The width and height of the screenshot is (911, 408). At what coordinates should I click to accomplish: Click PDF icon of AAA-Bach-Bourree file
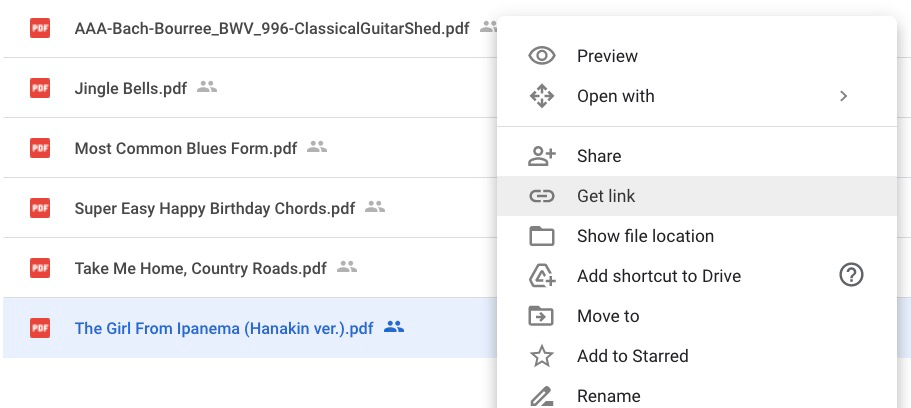(40, 28)
